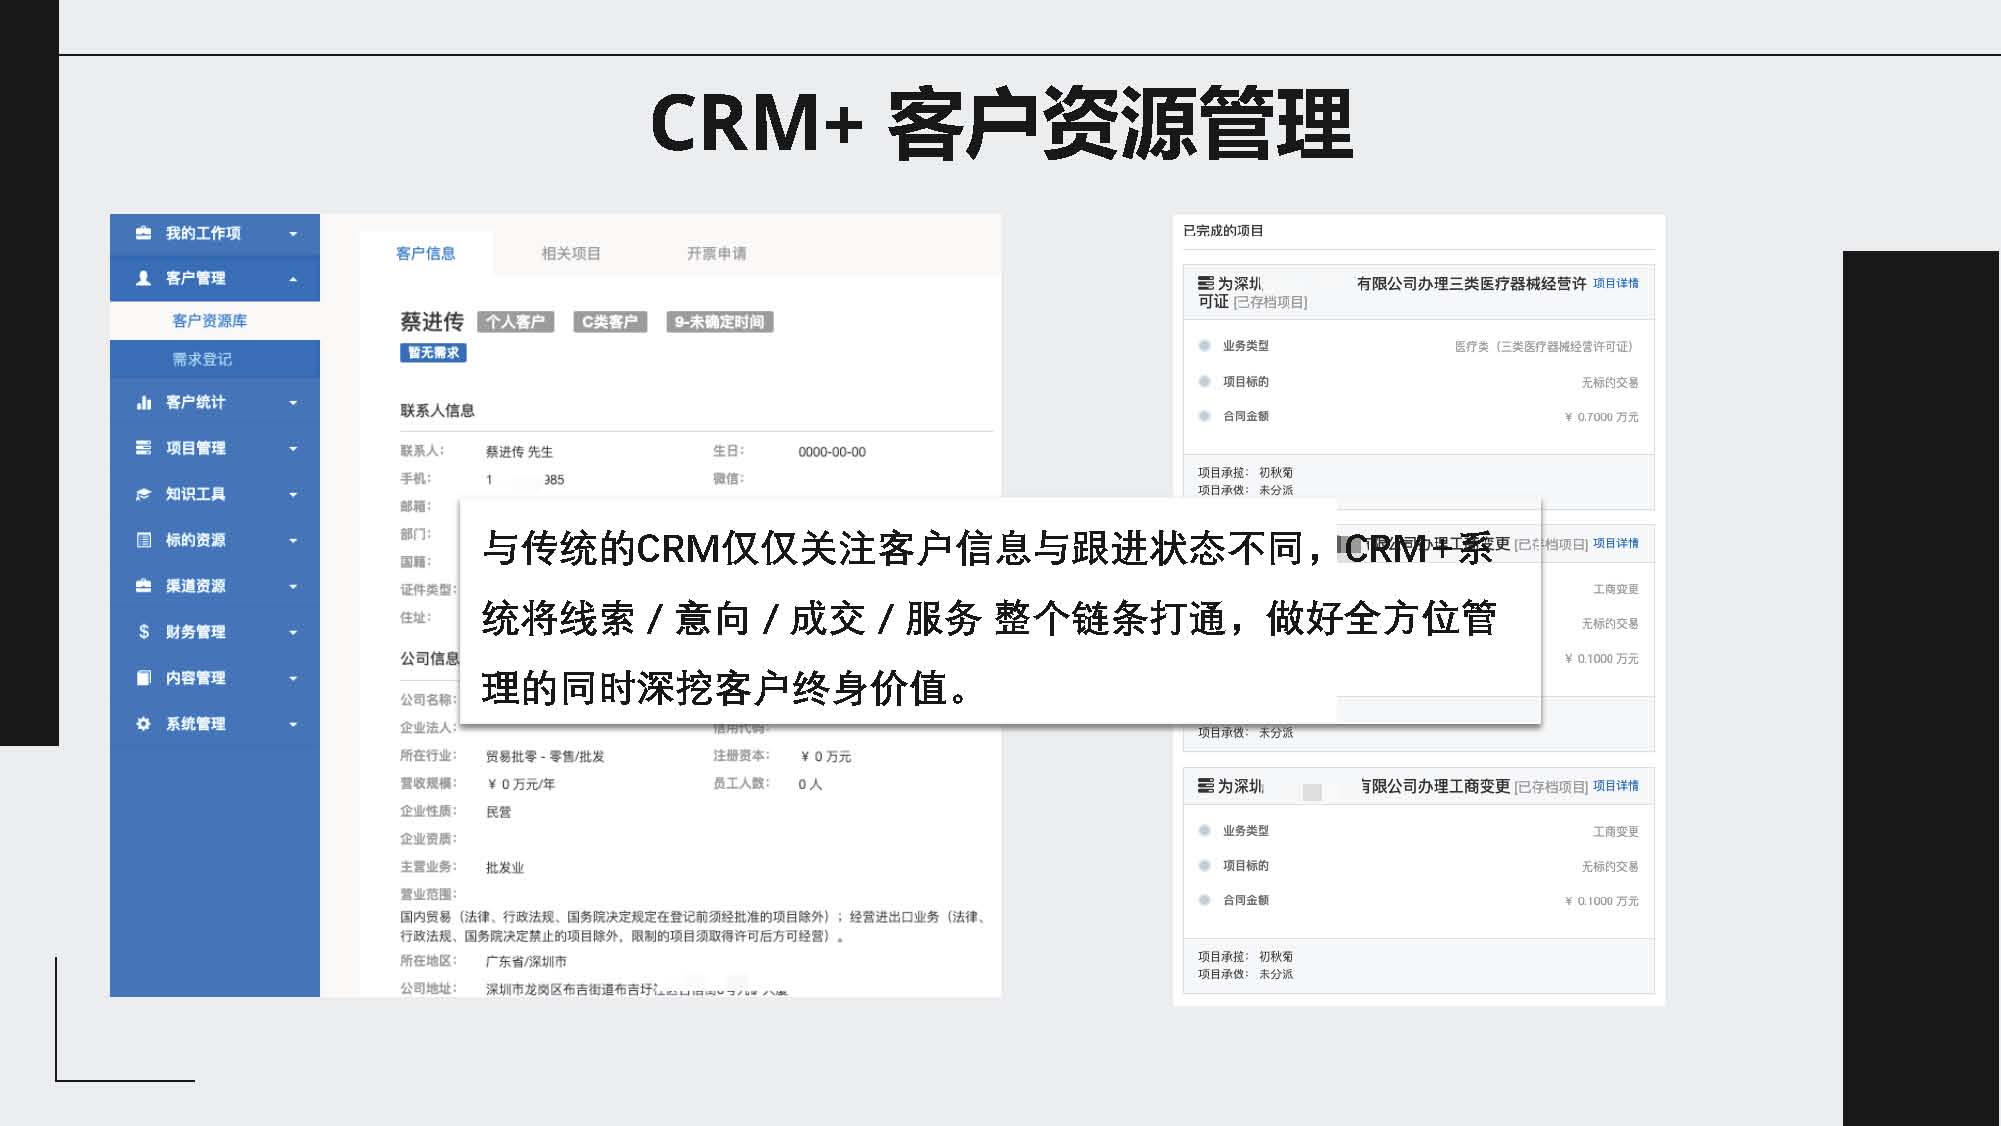Viewport: 2001px width, 1126px height.
Task: Click the contact value 蔡进传 先生
Action: tap(519, 452)
